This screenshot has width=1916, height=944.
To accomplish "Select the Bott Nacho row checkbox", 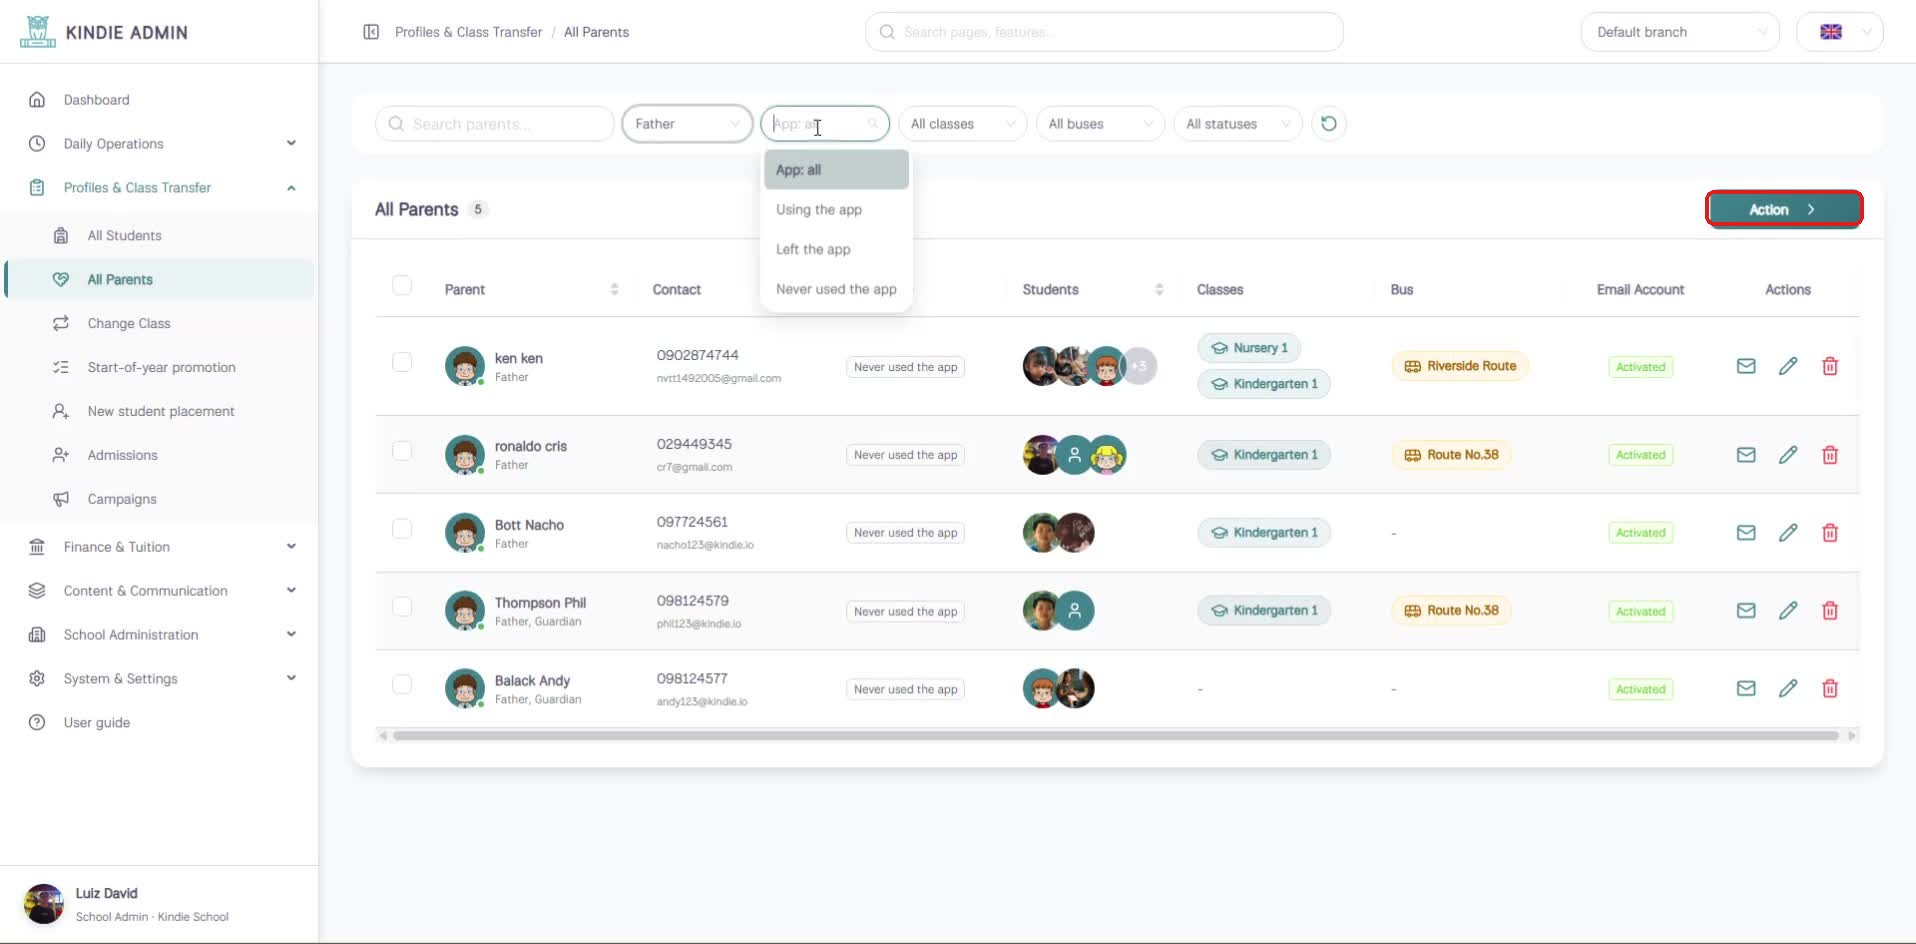I will (x=402, y=529).
